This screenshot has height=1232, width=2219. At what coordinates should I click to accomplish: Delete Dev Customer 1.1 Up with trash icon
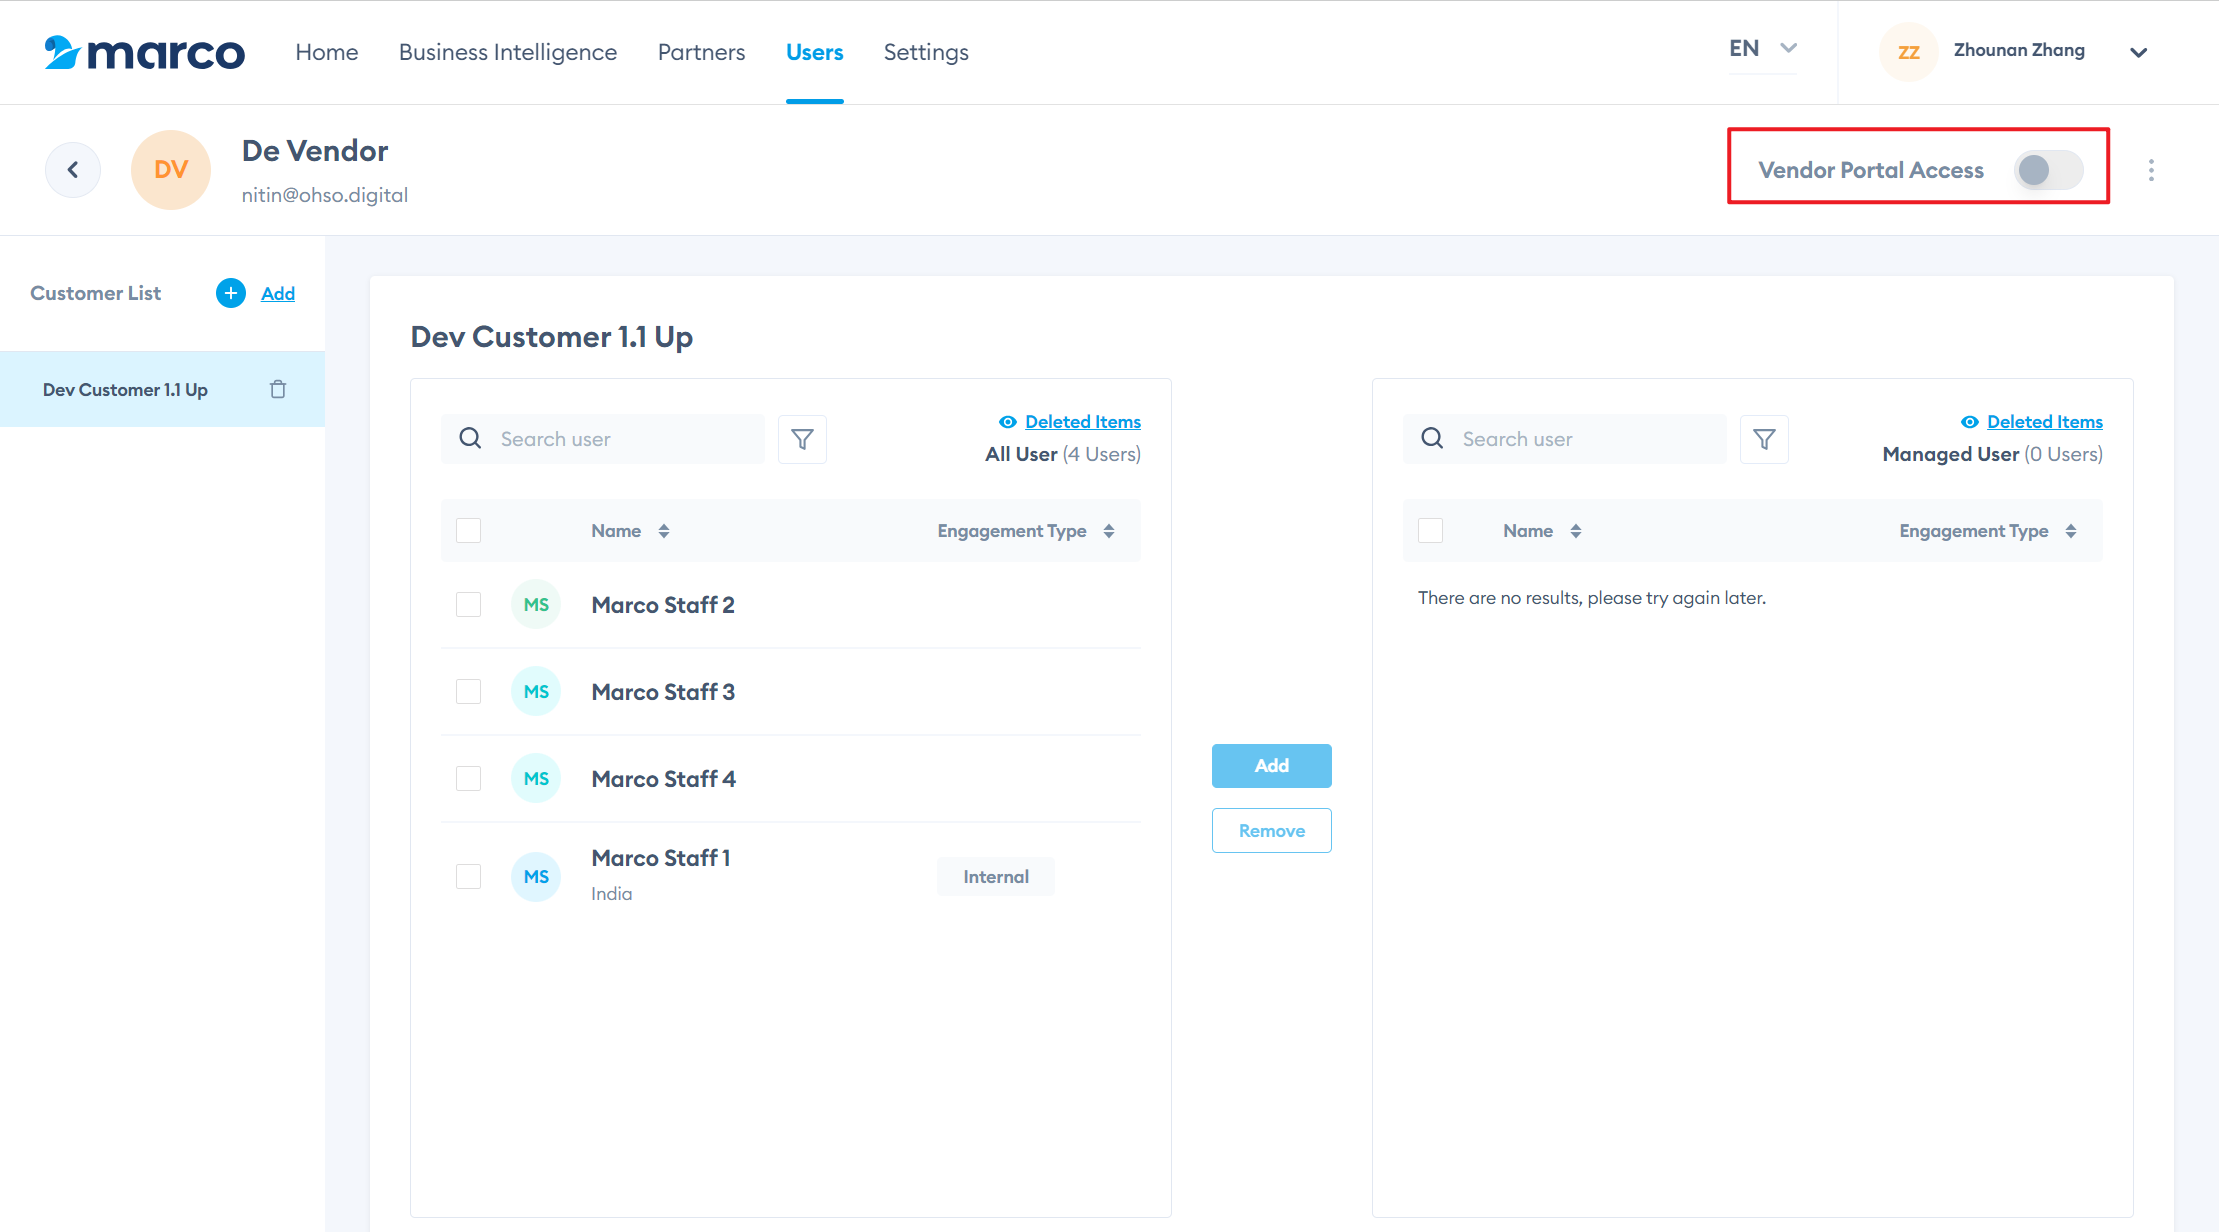coord(278,389)
